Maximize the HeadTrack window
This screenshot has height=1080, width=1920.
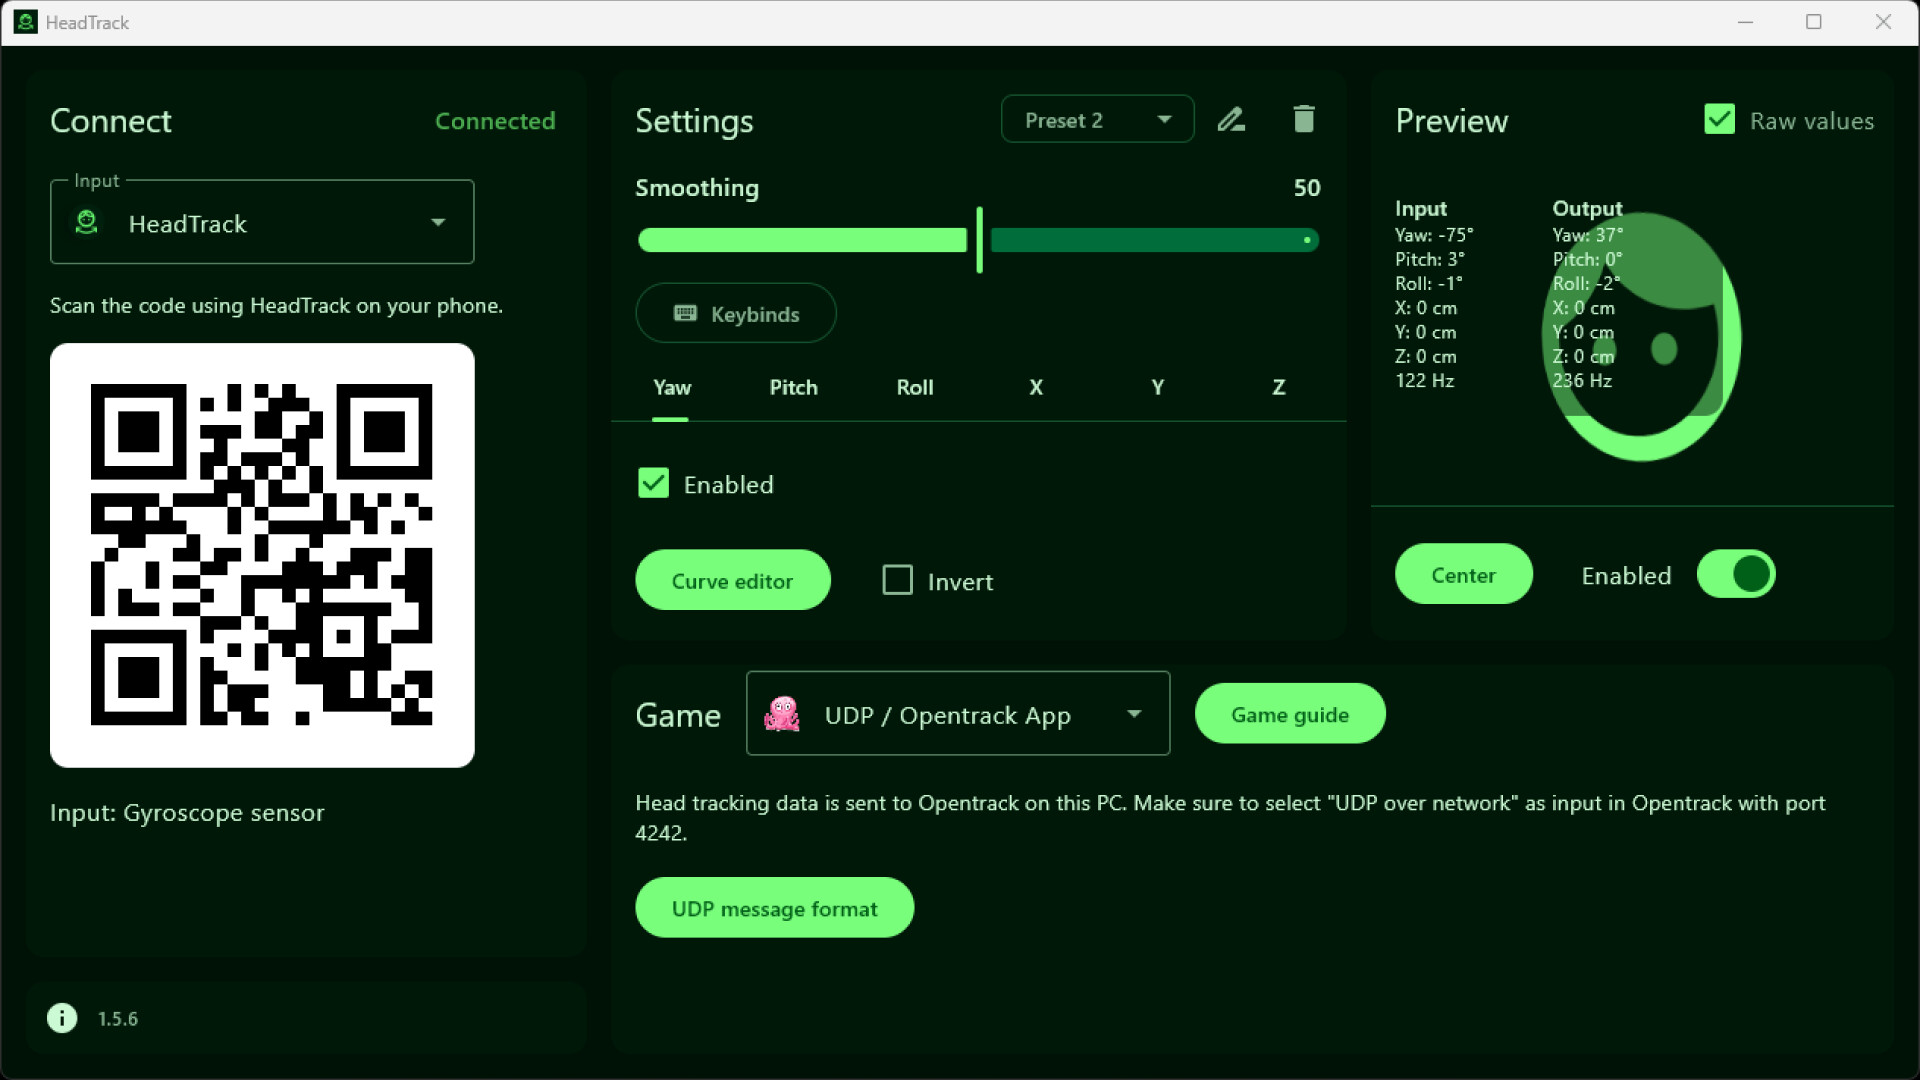pos(1814,22)
